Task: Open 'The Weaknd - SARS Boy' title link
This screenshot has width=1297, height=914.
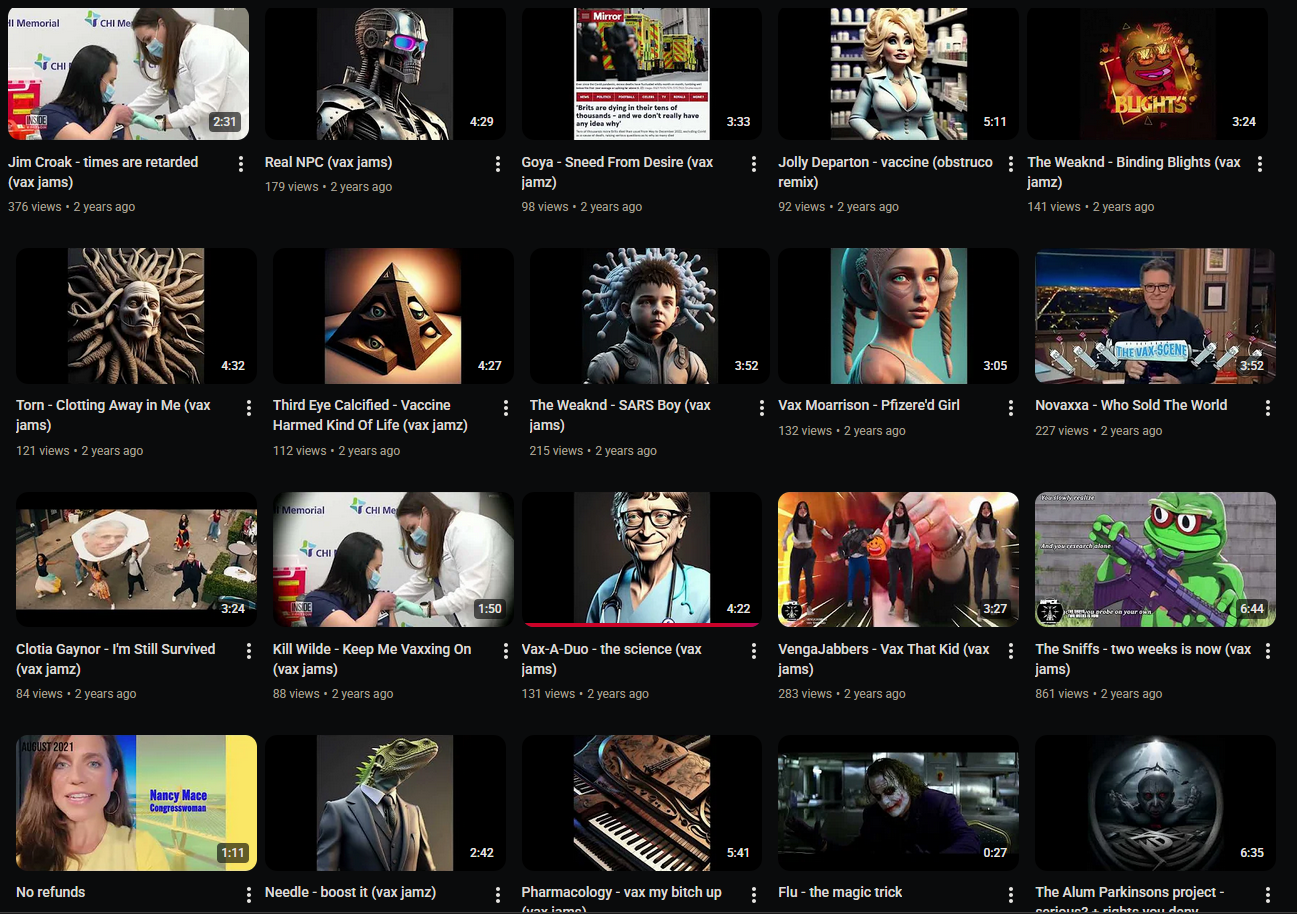Action: coord(620,415)
